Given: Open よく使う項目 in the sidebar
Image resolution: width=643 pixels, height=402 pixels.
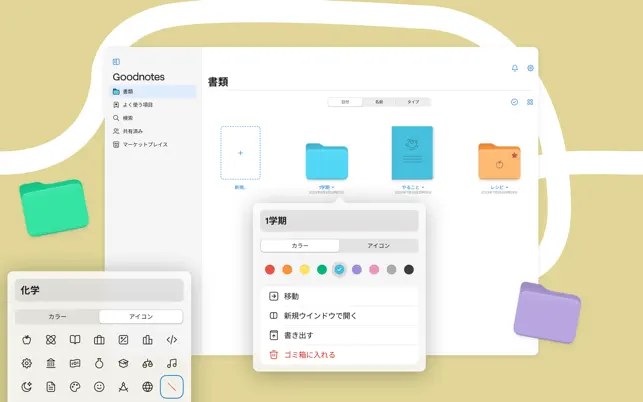Looking at the screenshot, I should 153,105.
